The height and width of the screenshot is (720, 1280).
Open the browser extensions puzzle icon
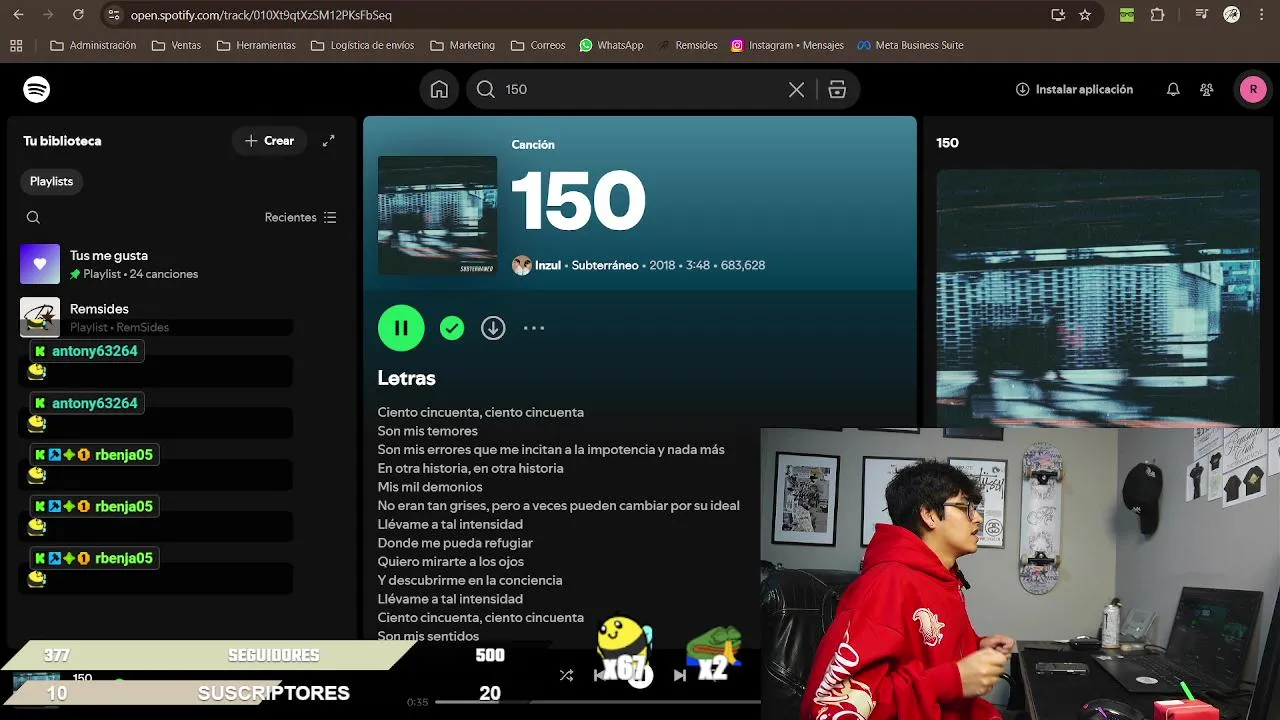pyautogui.click(x=1158, y=15)
